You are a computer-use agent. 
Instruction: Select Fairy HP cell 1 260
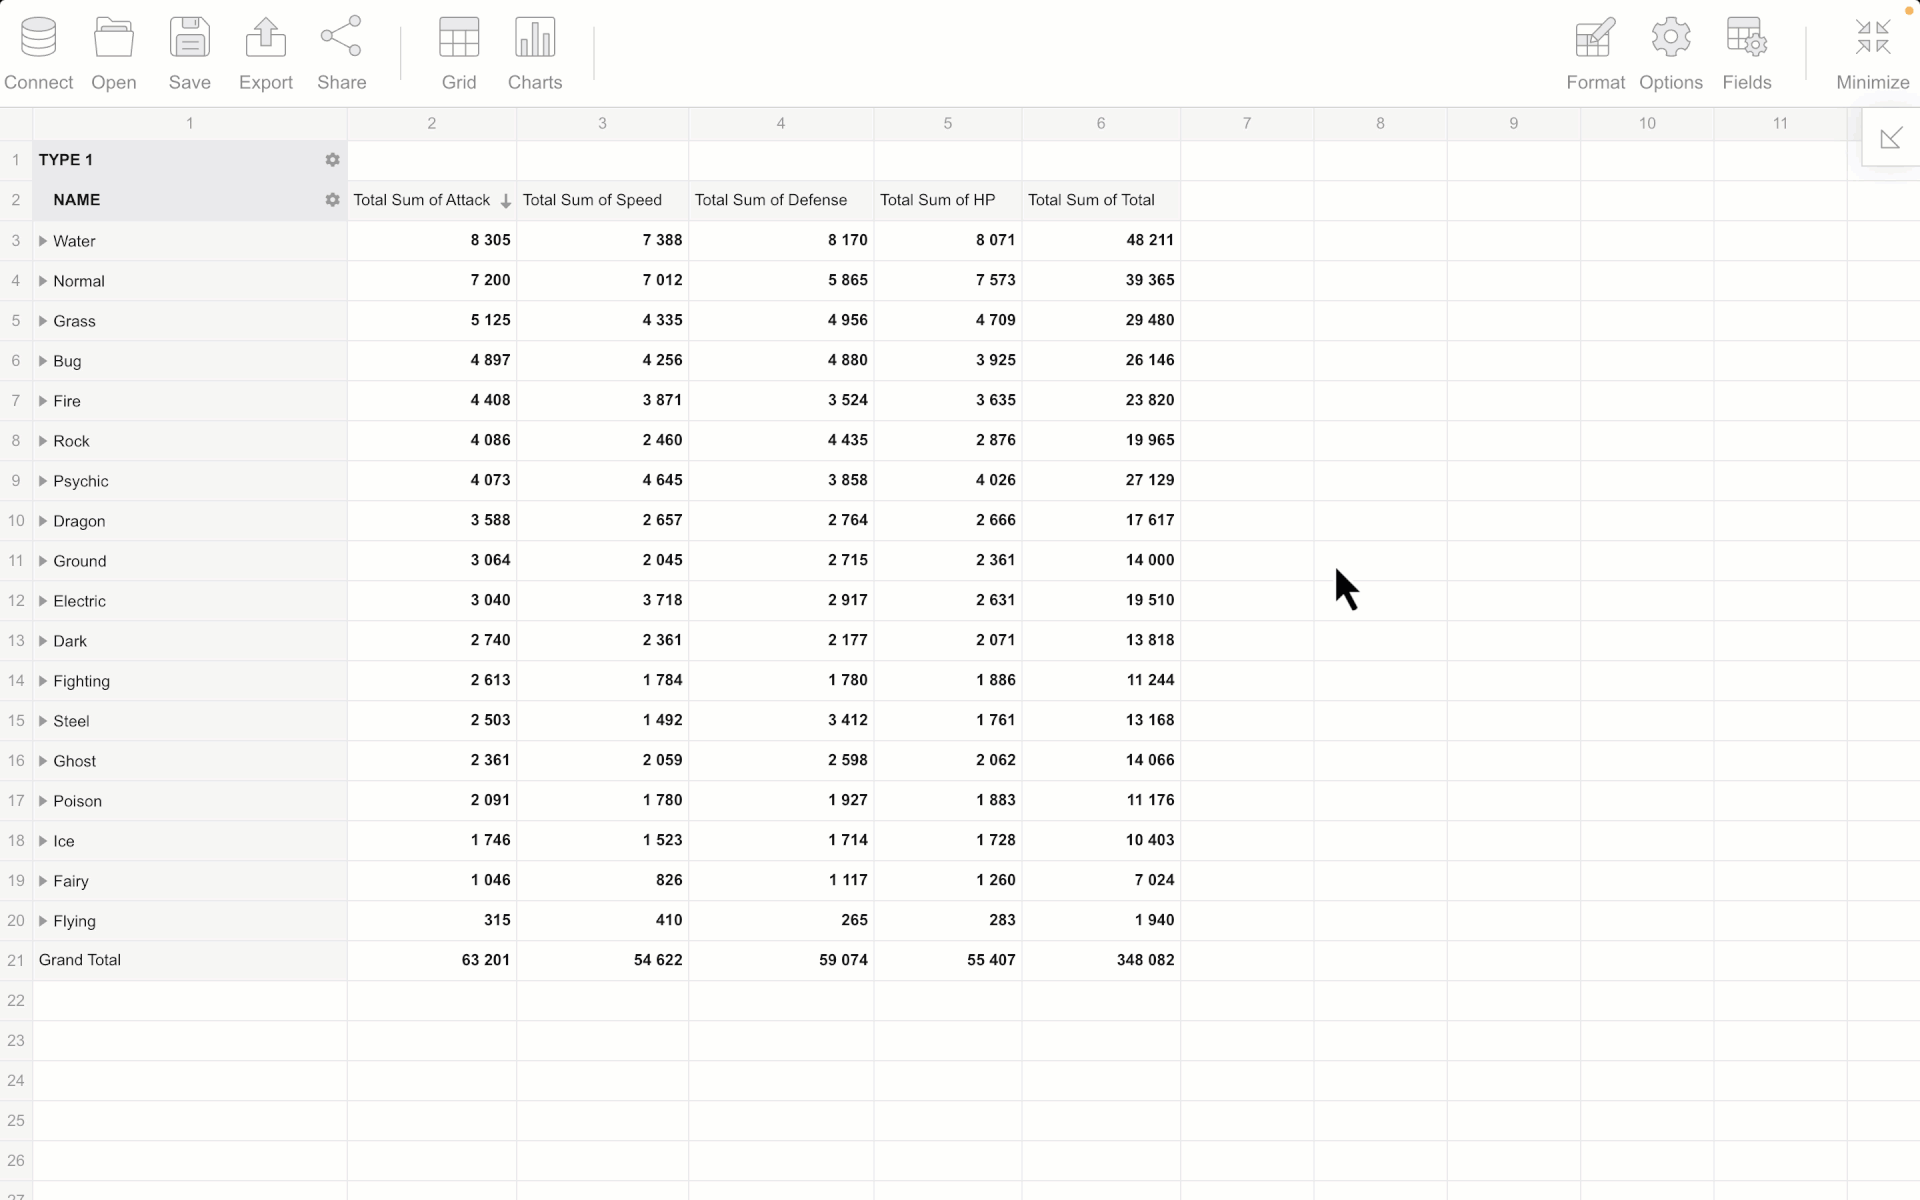click(x=948, y=880)
